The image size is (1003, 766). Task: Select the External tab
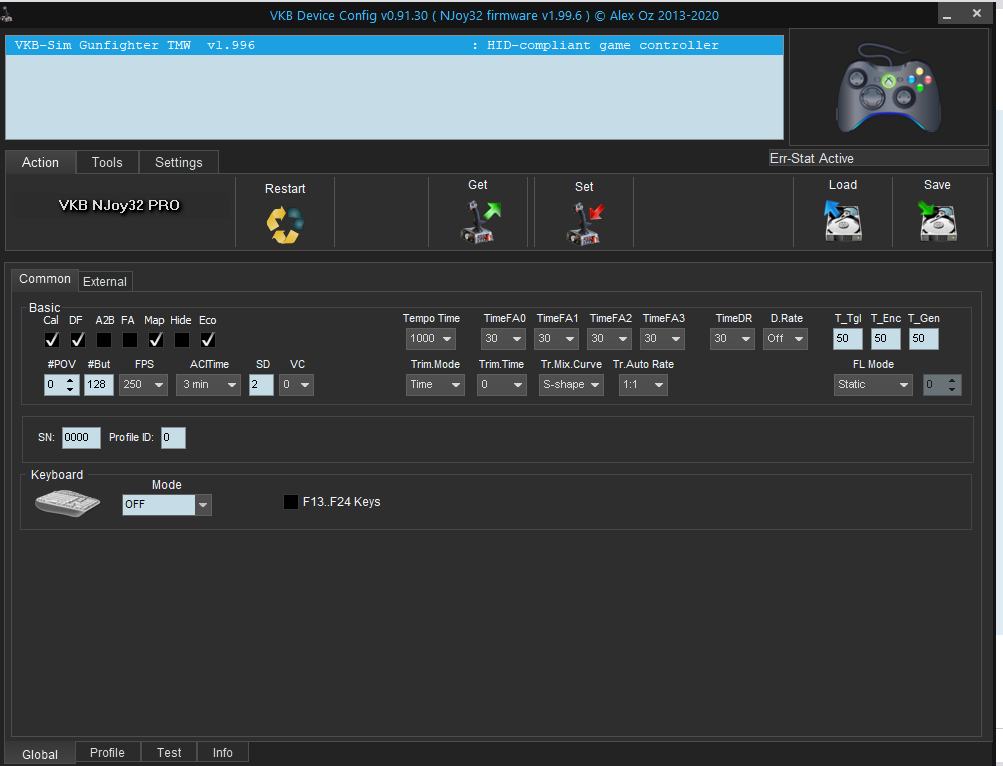[105, 282]
